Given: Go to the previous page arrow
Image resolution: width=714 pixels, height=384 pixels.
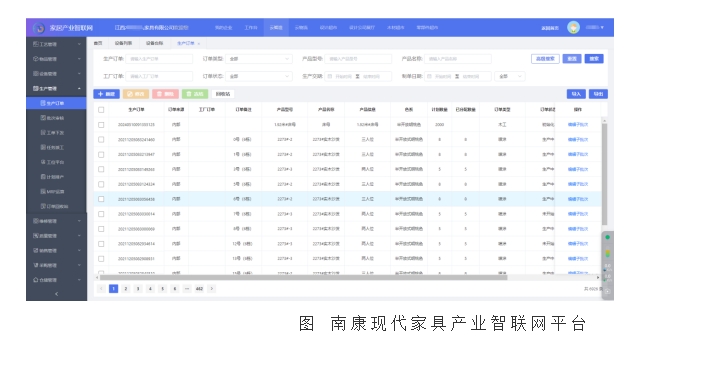Looking at the screenshot, I should click(x=101, y=288).
